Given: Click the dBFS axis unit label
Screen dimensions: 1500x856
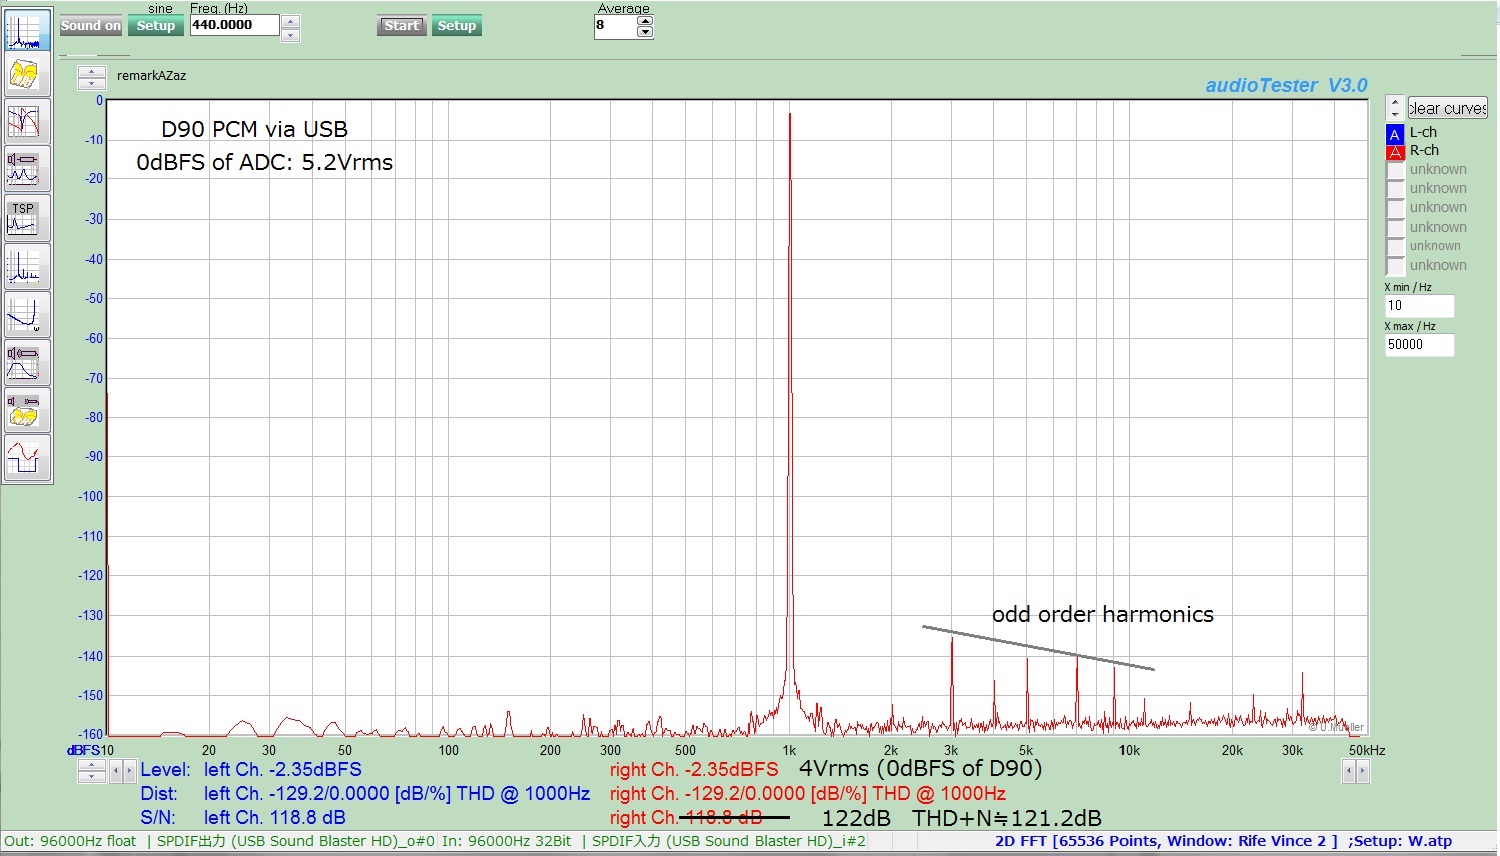Looking at the screenshot, I should click(x=83, y=750).
